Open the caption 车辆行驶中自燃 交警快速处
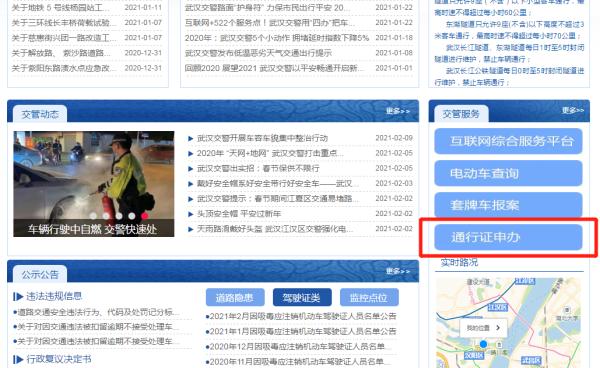Image resolution: width=600 pixels, height=368 pixels. (92, 229)
